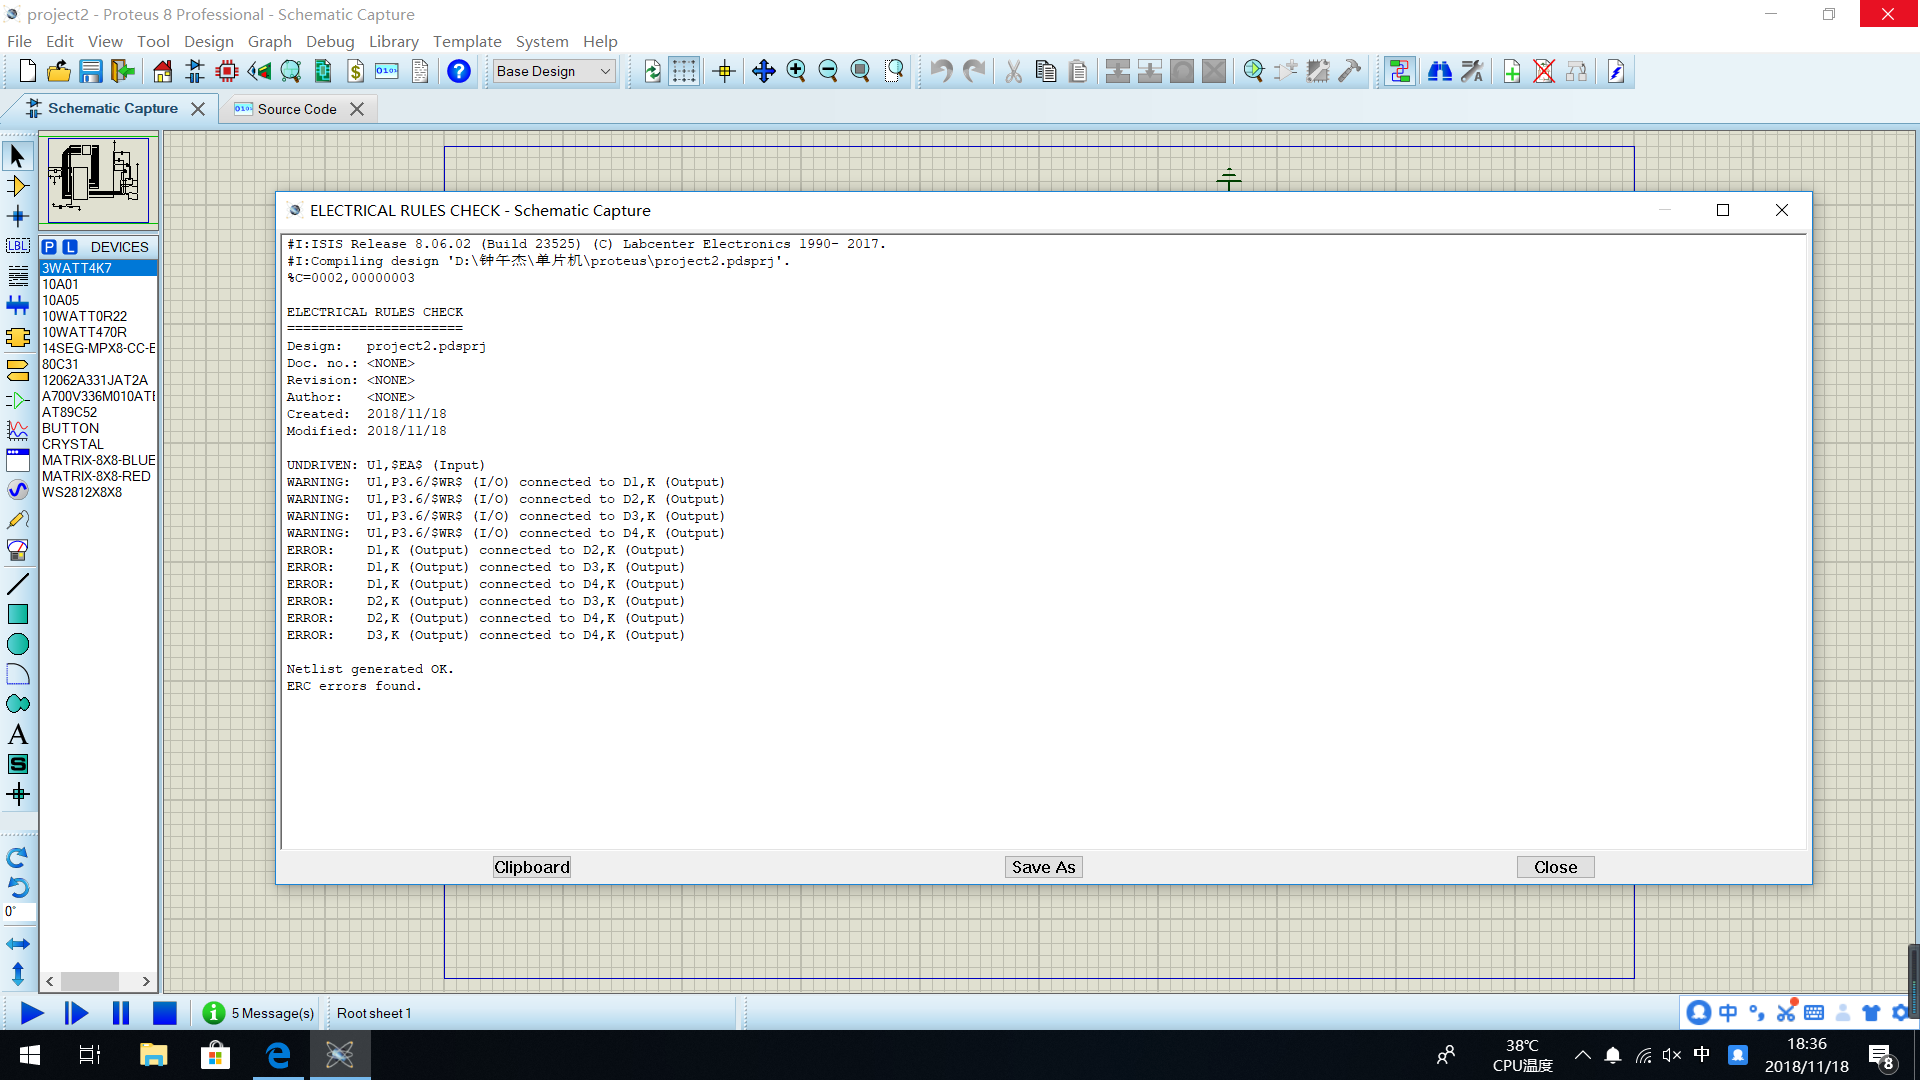Select 3WATT4K7 in the devices list
The image size is (1920, 1080).
coord(98,268)
